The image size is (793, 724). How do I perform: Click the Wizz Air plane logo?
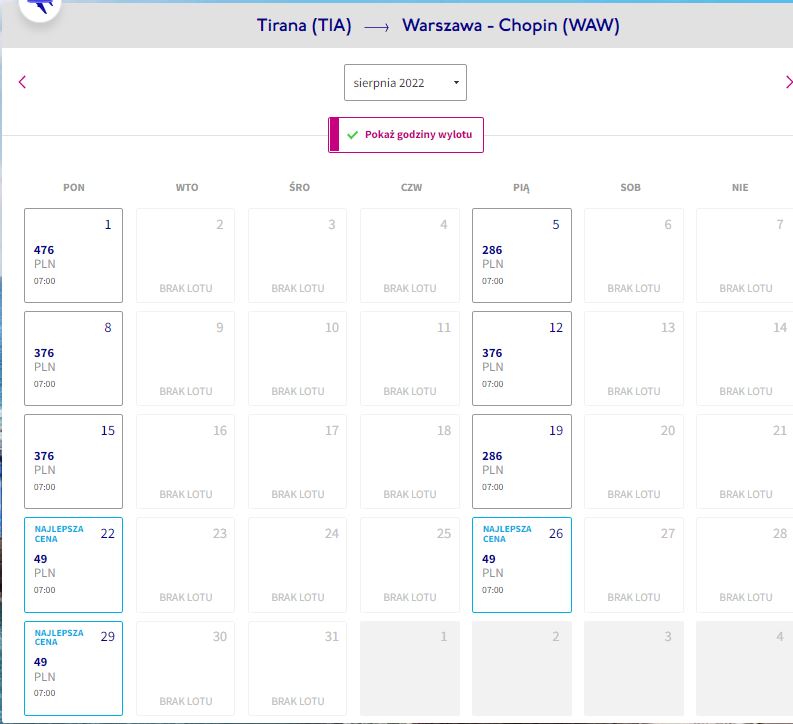pyautogui.click(x=40, y=6)
